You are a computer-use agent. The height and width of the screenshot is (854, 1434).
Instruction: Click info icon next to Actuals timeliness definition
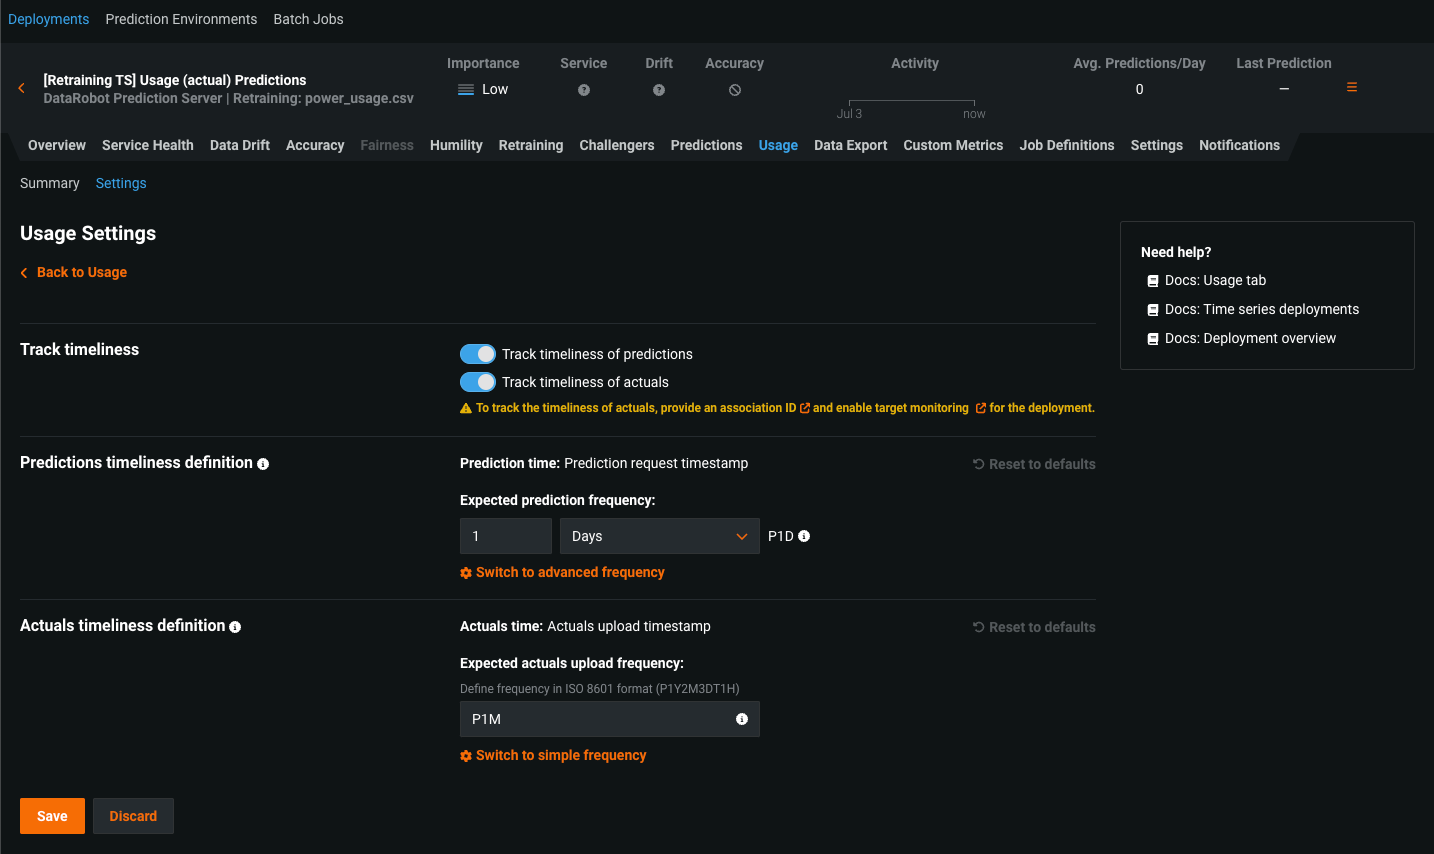click(235, 627)
